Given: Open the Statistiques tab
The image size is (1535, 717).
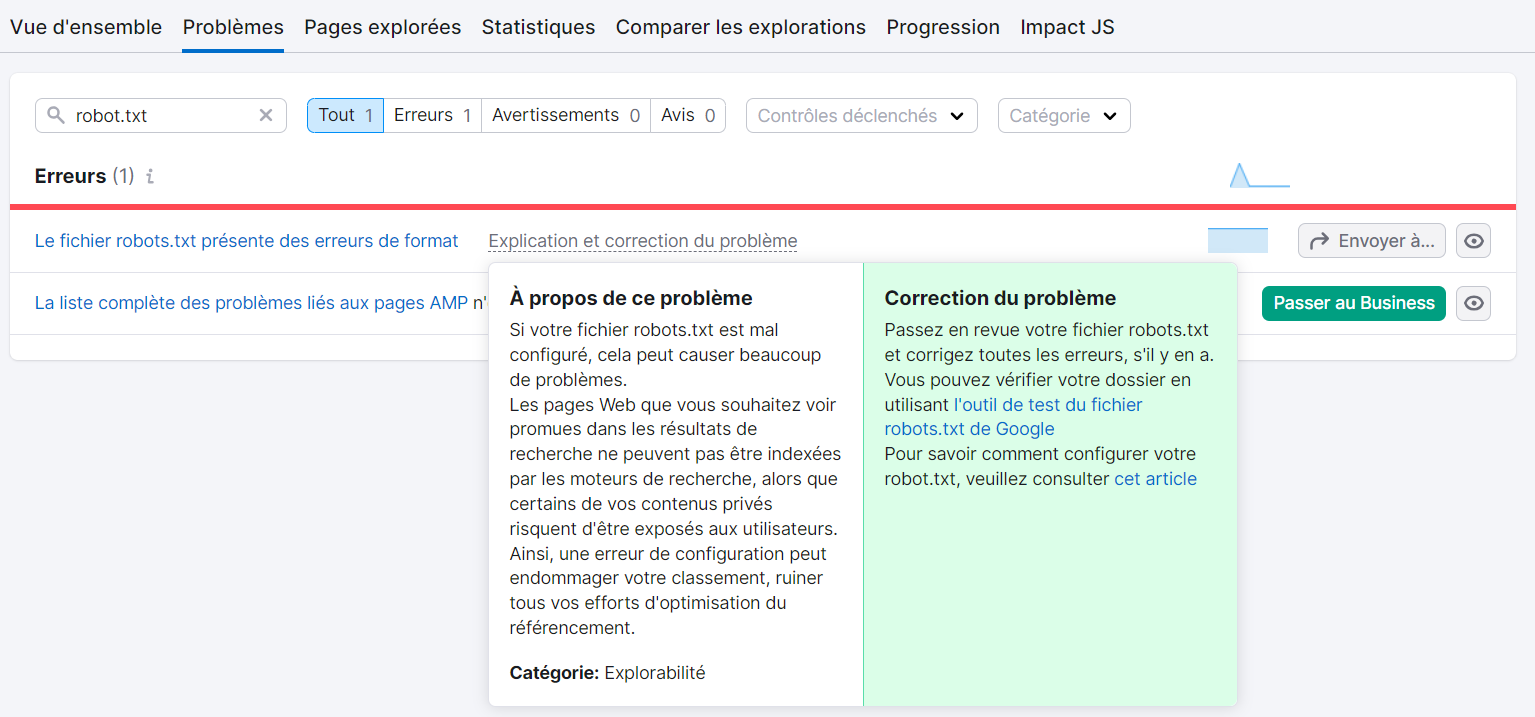Looking at the screenshot, I should (x=538, y=27).
